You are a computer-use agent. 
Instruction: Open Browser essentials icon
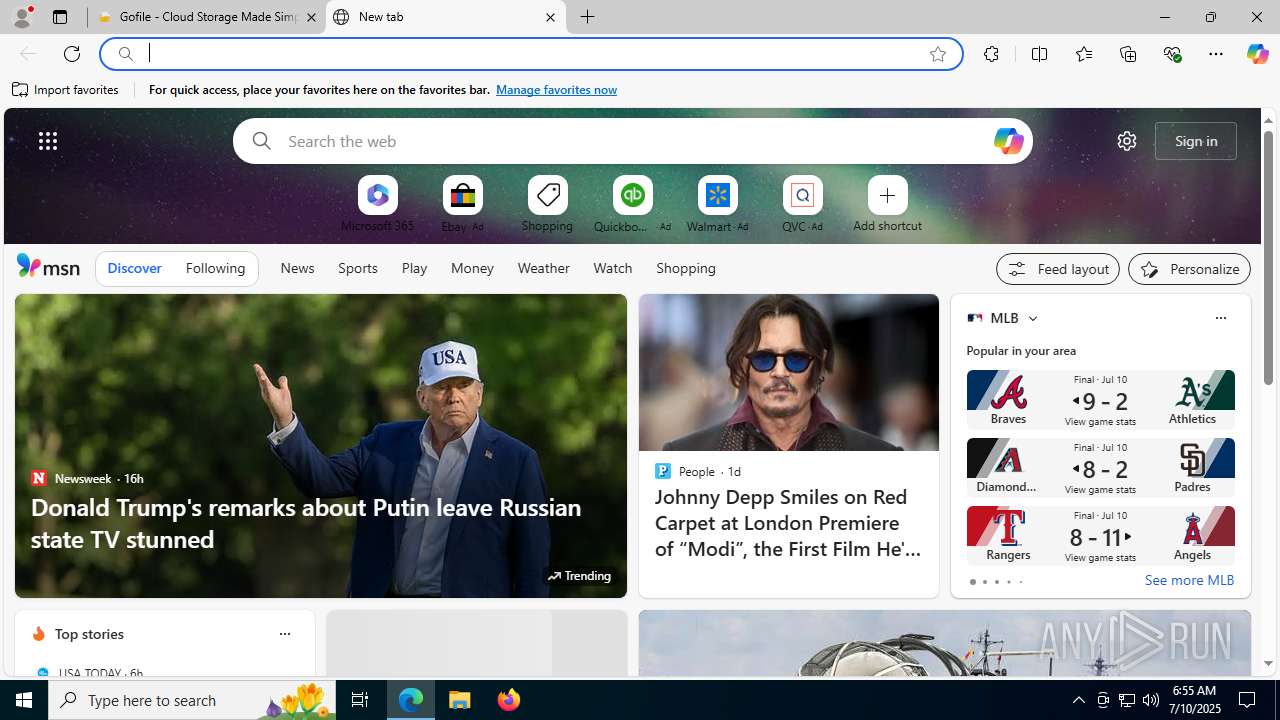coord(1172,54)
